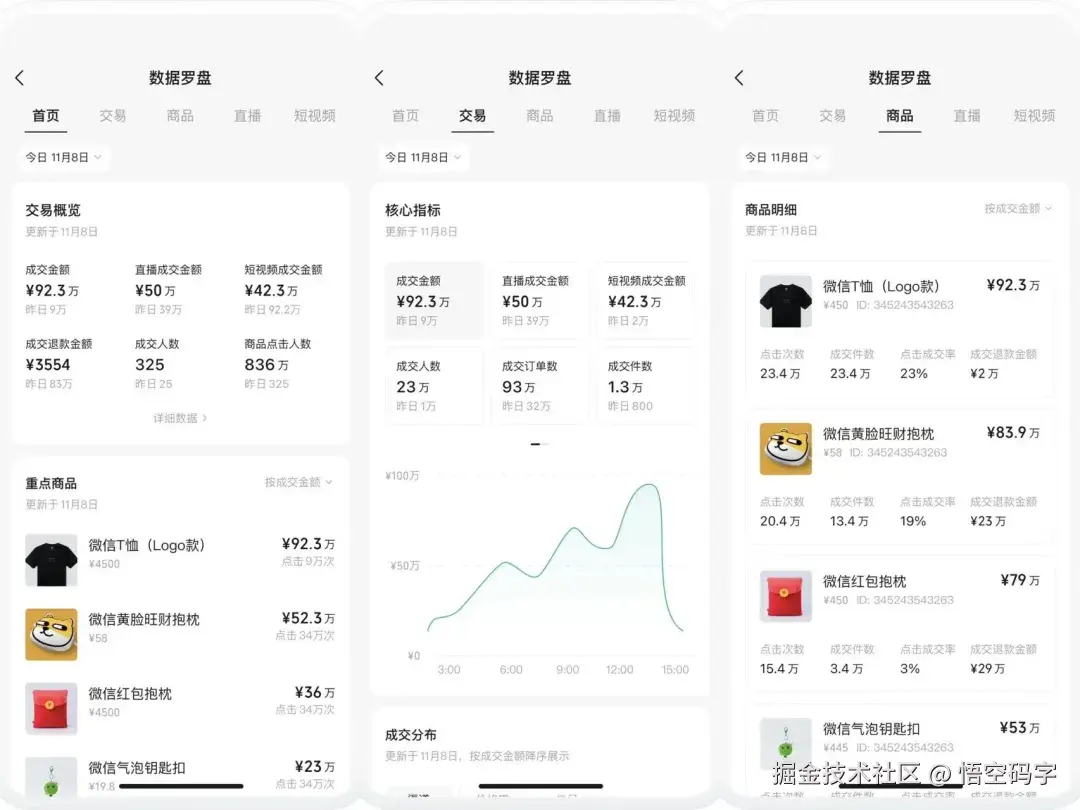Open the 交易 tab from the home screen
1080x810 pixels.
coord(113,116)
